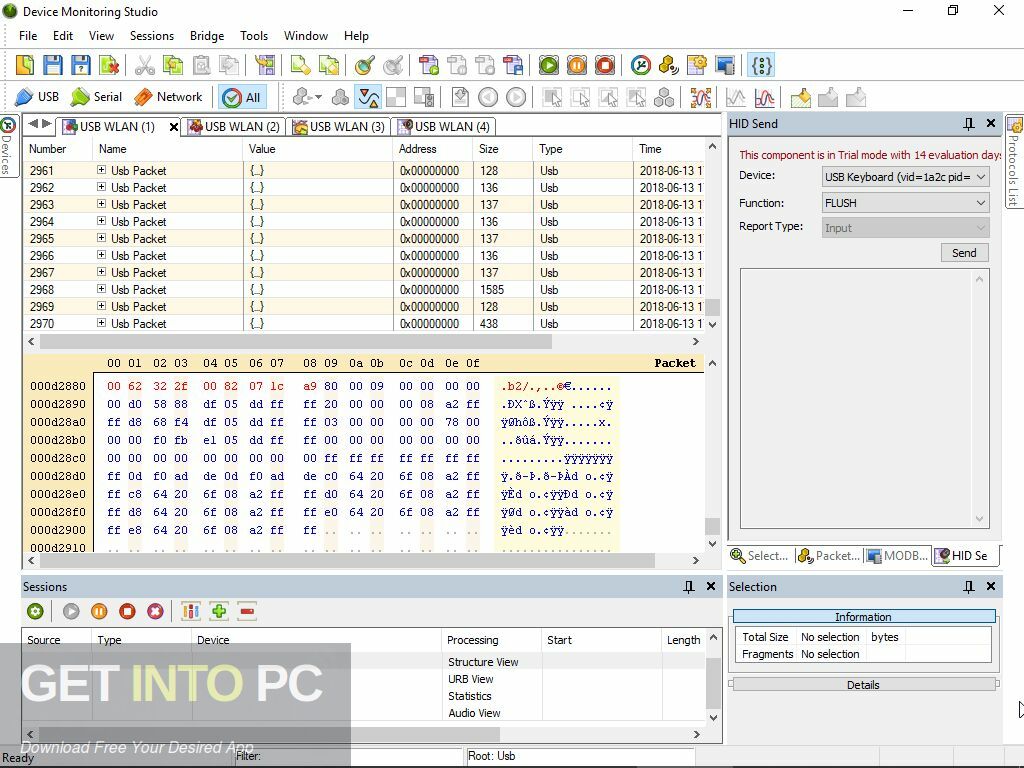Click the red graph chart icon
Viewport: 1024px width, 768px height.
coord(764,98)
